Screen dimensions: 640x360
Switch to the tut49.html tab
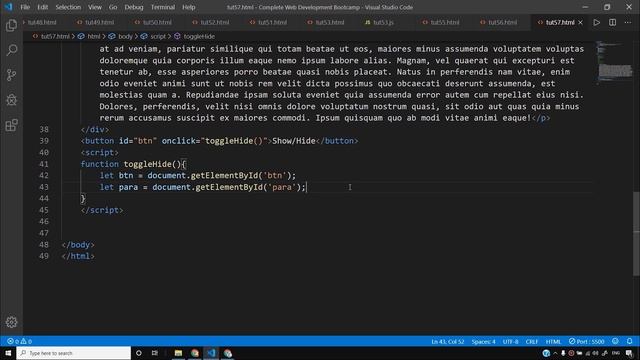pyautogui.click(x=99, y=22)
